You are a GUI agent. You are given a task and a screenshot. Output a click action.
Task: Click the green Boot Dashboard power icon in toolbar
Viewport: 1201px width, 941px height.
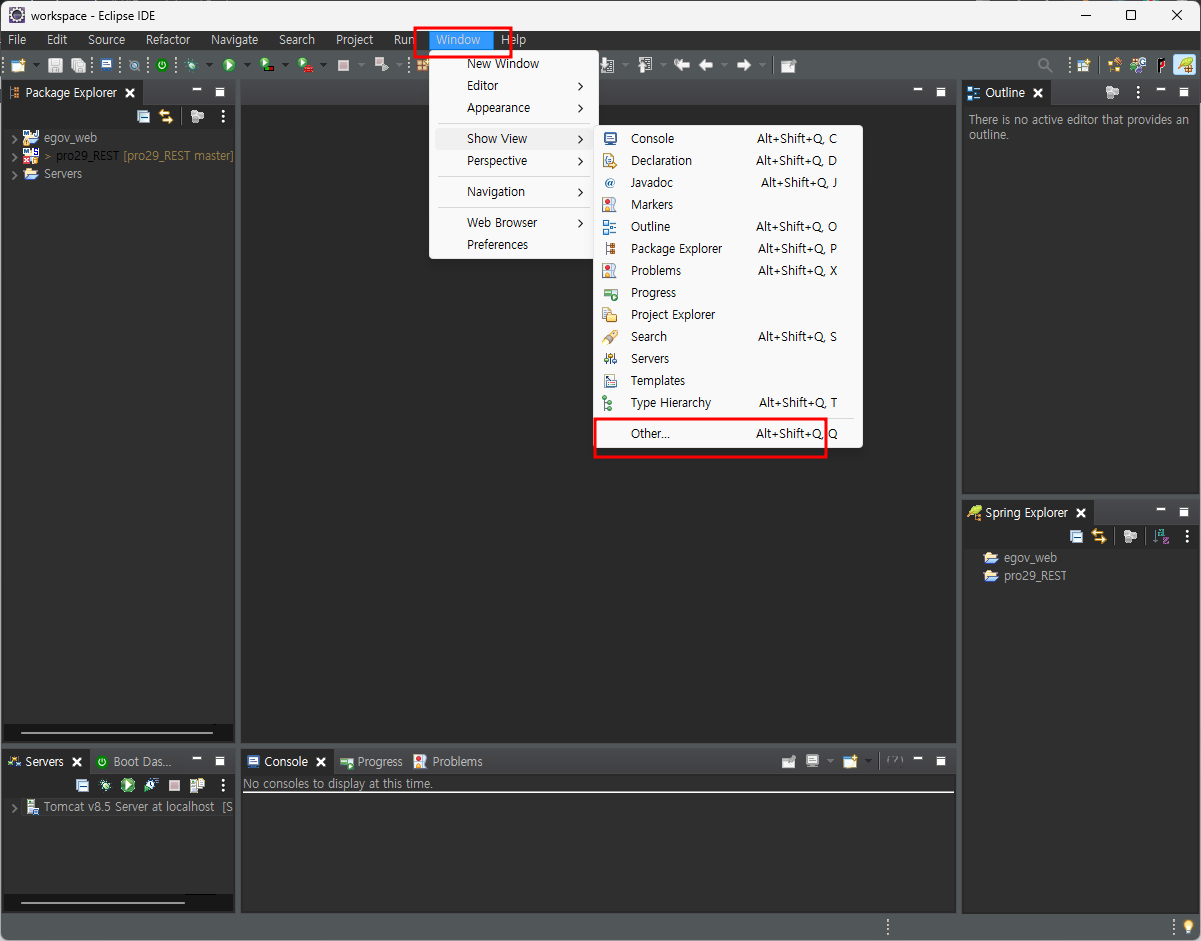click(x=162, y=65)
